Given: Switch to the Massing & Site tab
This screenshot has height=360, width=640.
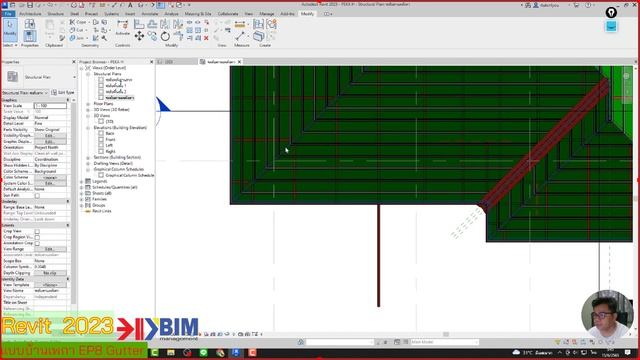Looking at the screenshot, I should [x=198, y=14].
